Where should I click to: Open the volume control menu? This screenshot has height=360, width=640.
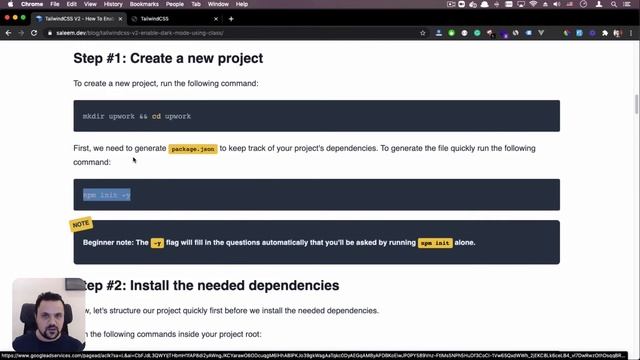coord(557,4)
